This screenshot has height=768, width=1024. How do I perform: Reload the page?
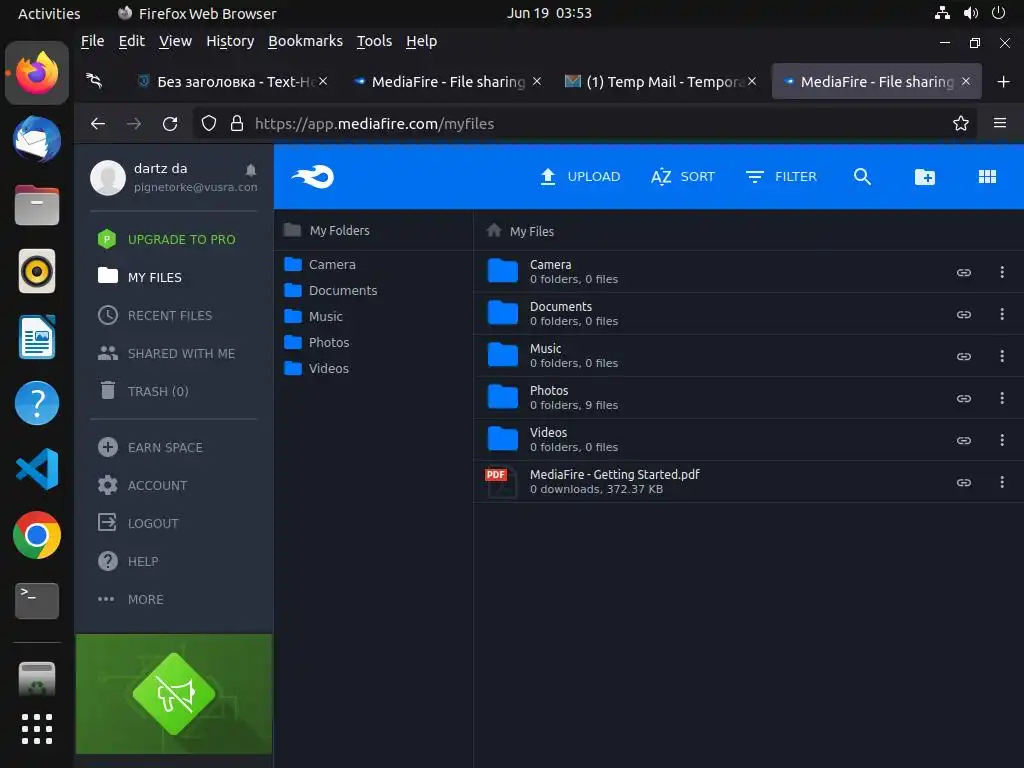point(170,123)
